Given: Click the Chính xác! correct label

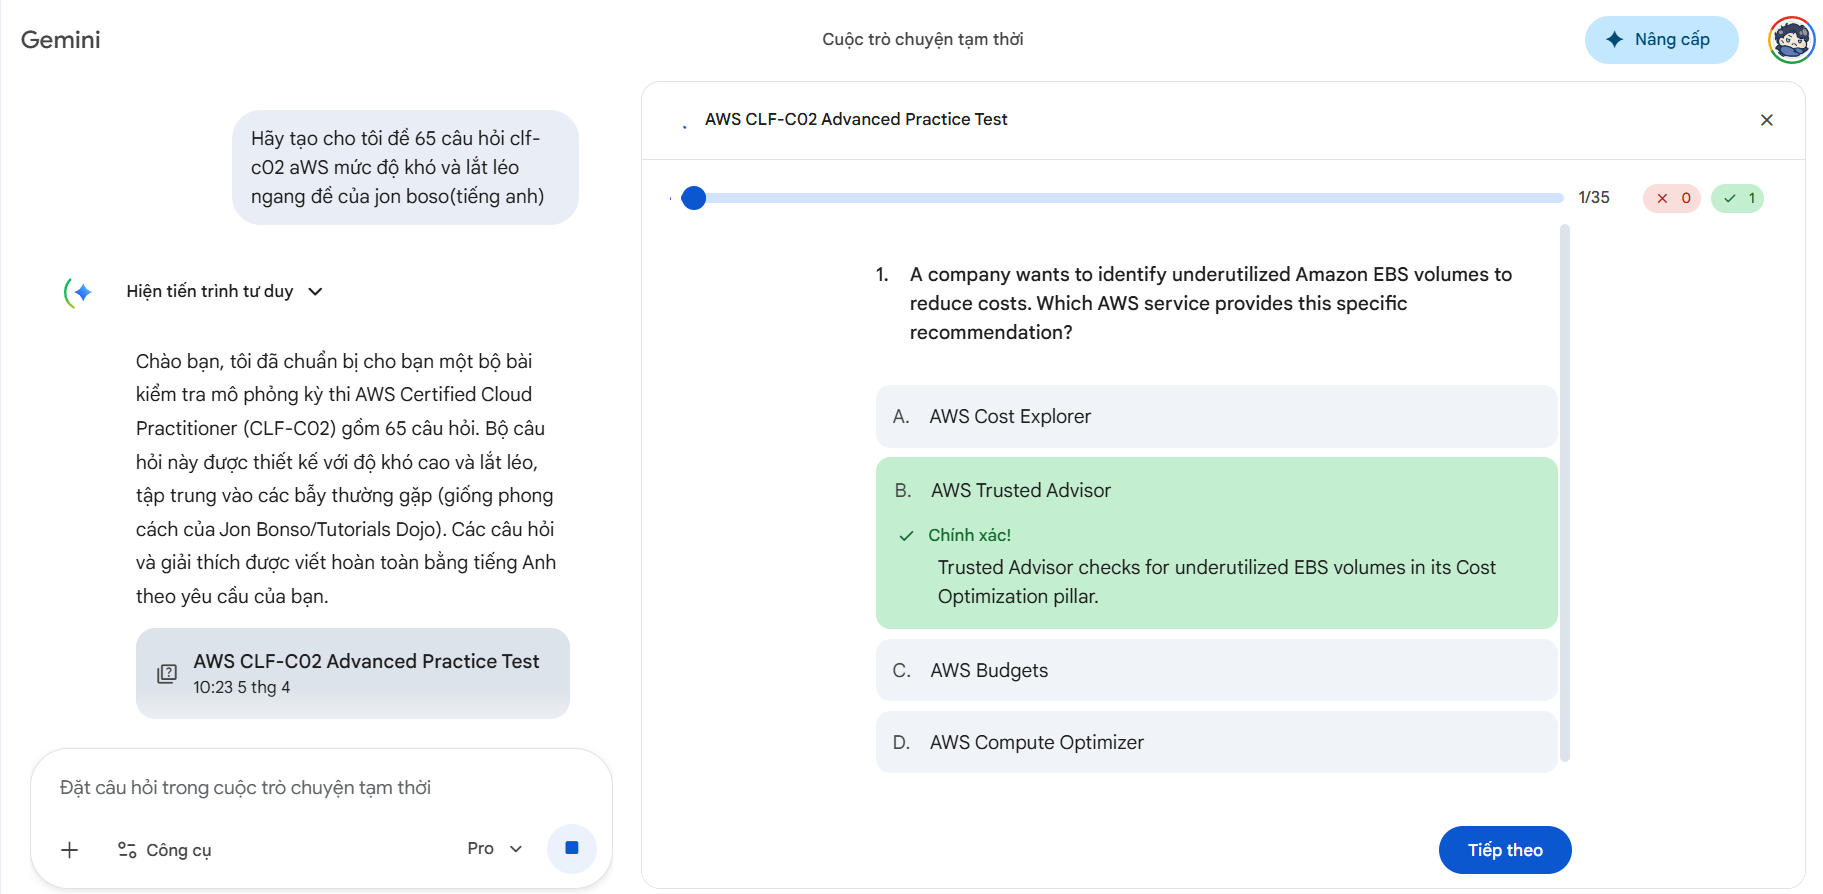Looking at the screenshot, I should pyautogui.click(x=969, y=536).
